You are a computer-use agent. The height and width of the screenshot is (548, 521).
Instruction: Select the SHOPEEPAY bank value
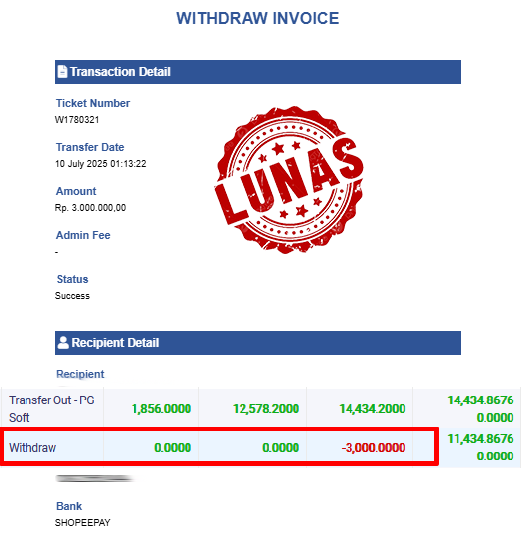pos(83,522)
